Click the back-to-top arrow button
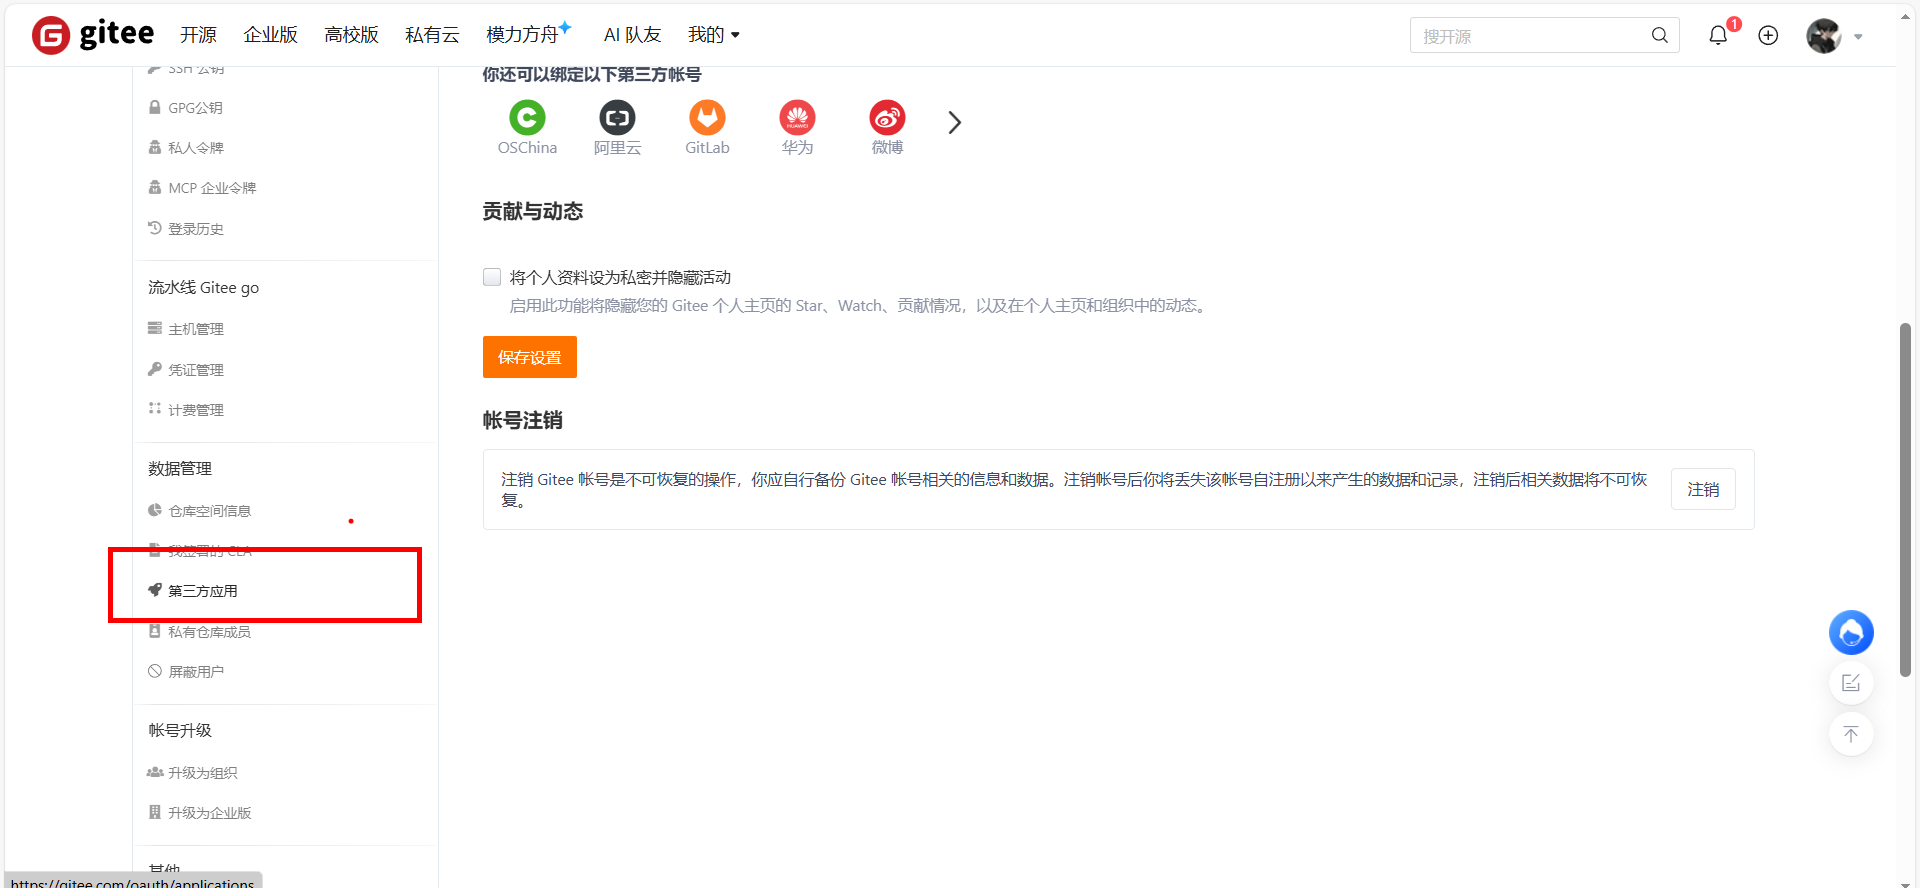The image size is (1920, 888). click(1850, 734)
